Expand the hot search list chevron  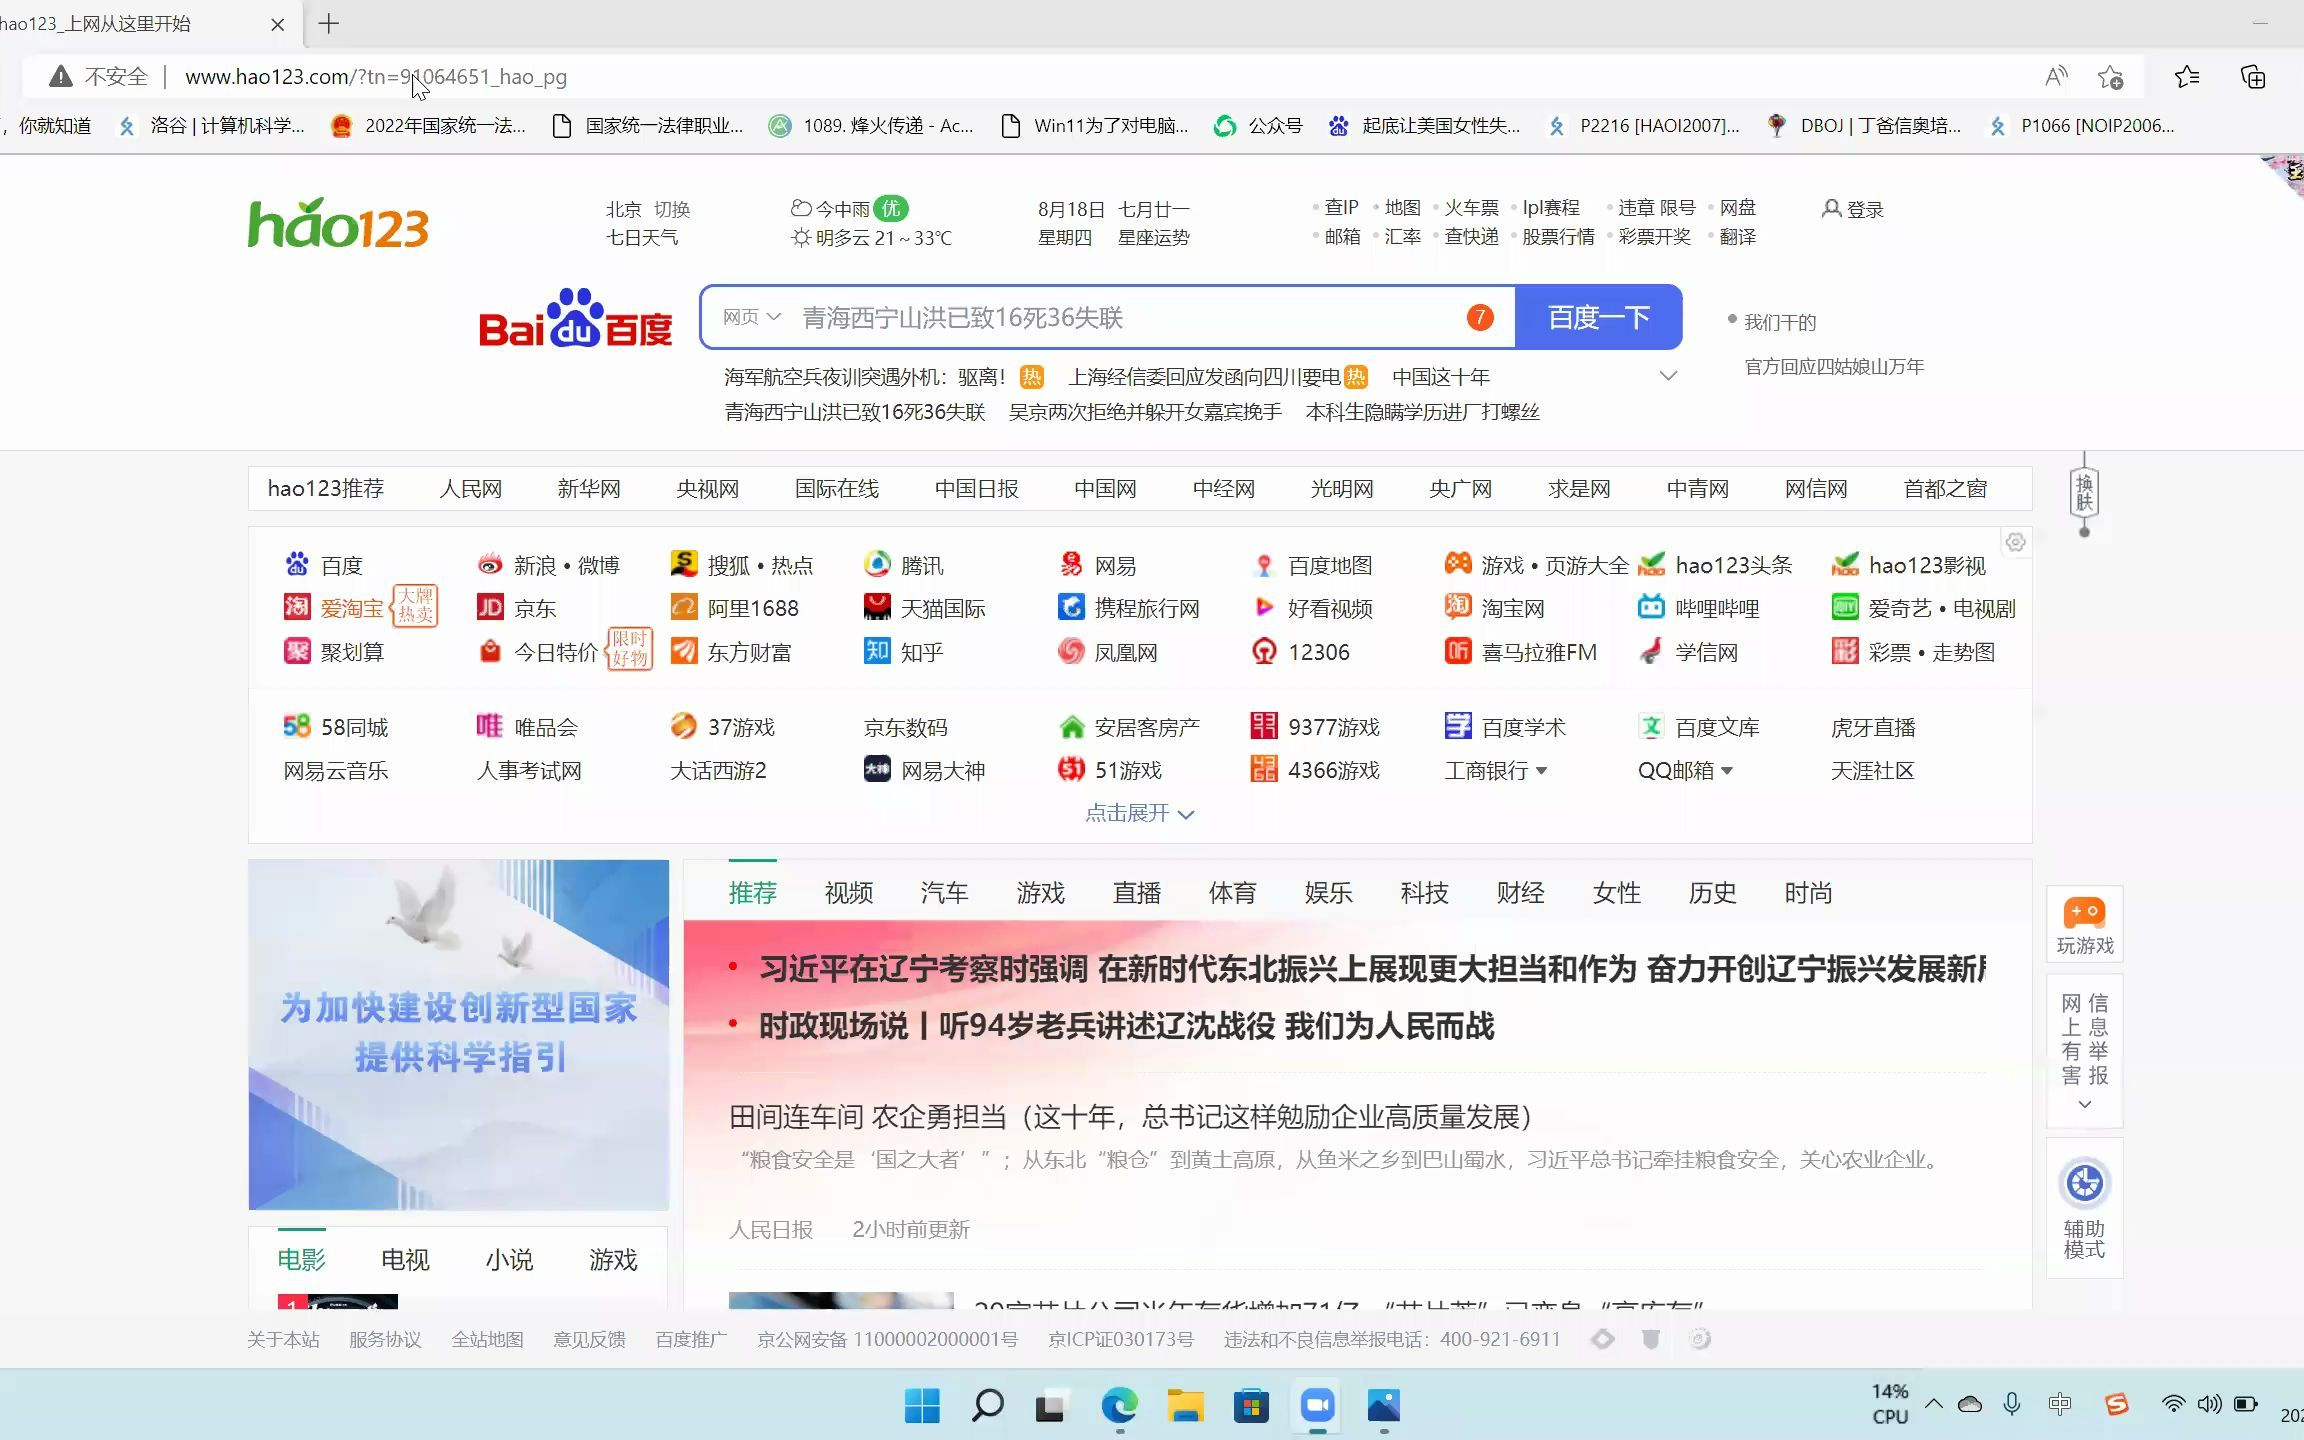[x=1668, y=376]
